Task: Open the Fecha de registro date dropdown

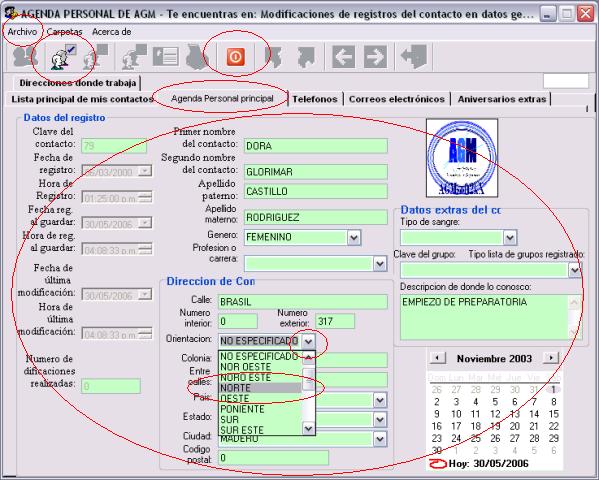Action: click(x=145, y=171)
